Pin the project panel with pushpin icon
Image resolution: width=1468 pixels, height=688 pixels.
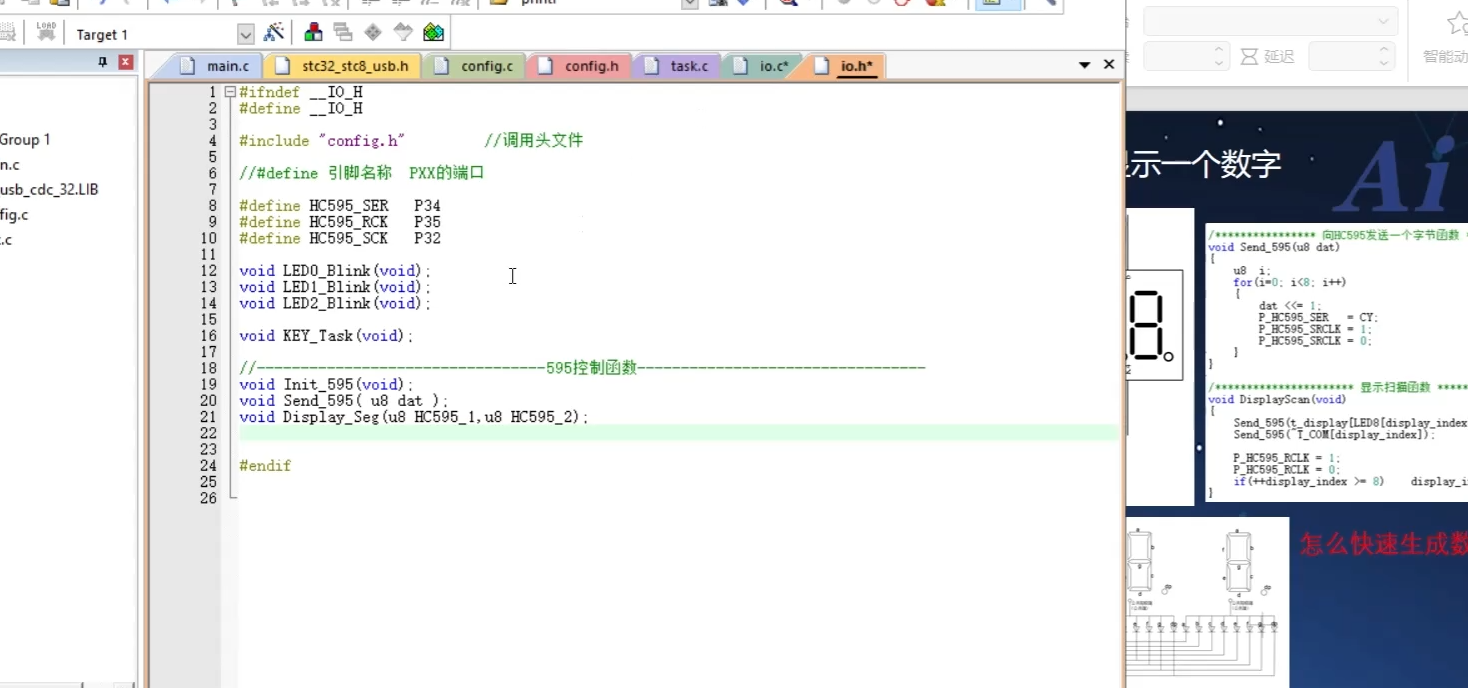(102, 62)
